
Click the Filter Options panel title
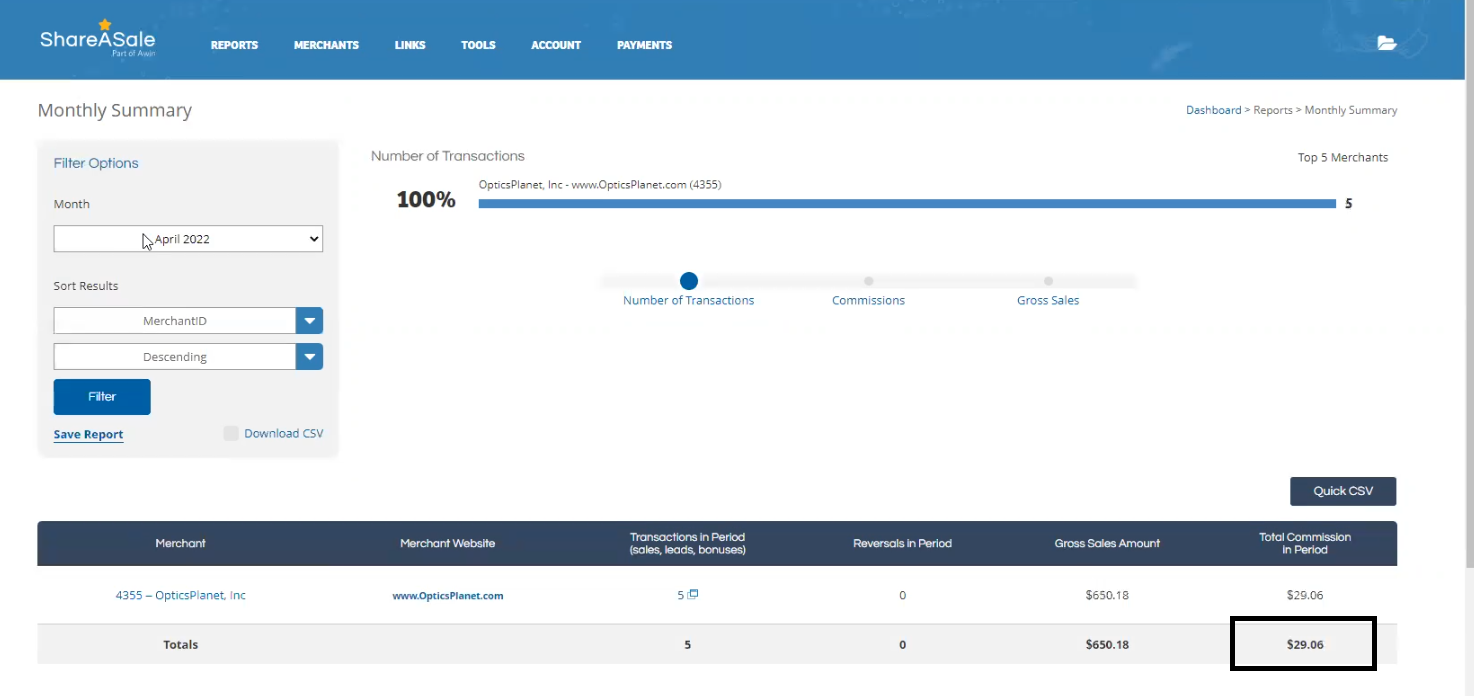(96, 163)
